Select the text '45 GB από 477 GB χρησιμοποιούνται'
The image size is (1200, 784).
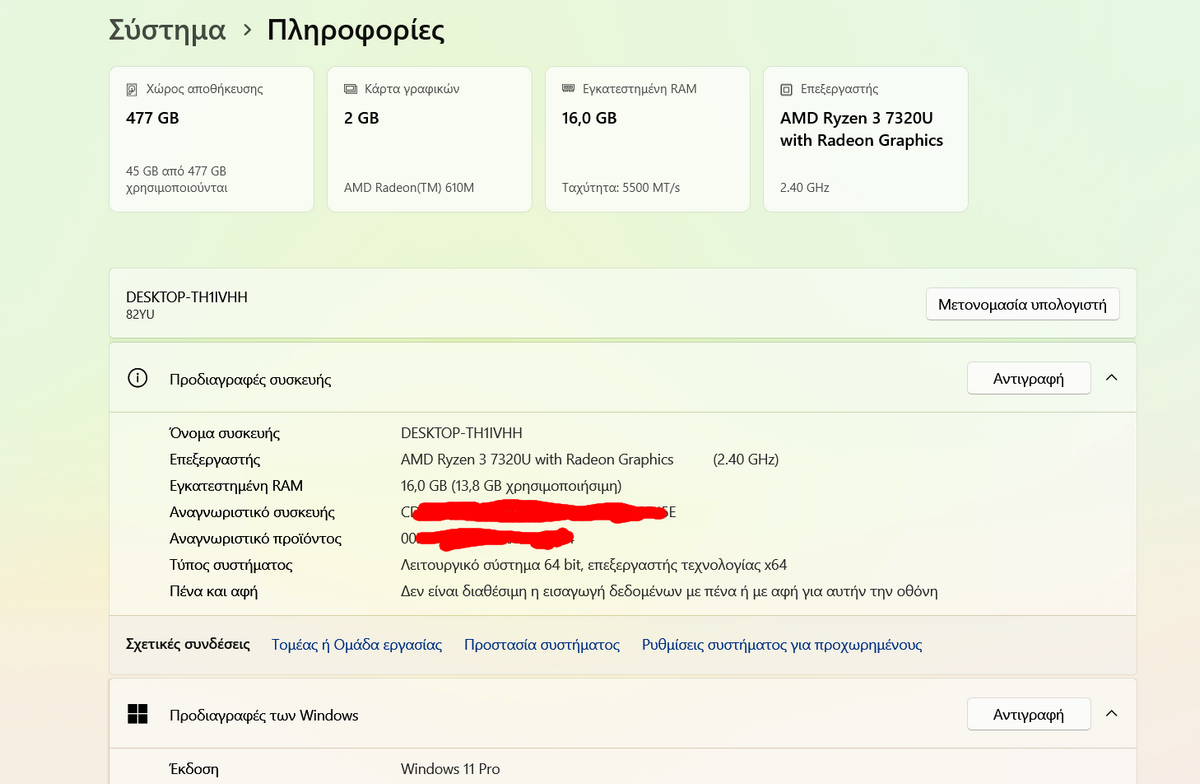click(x=177, y=179)
